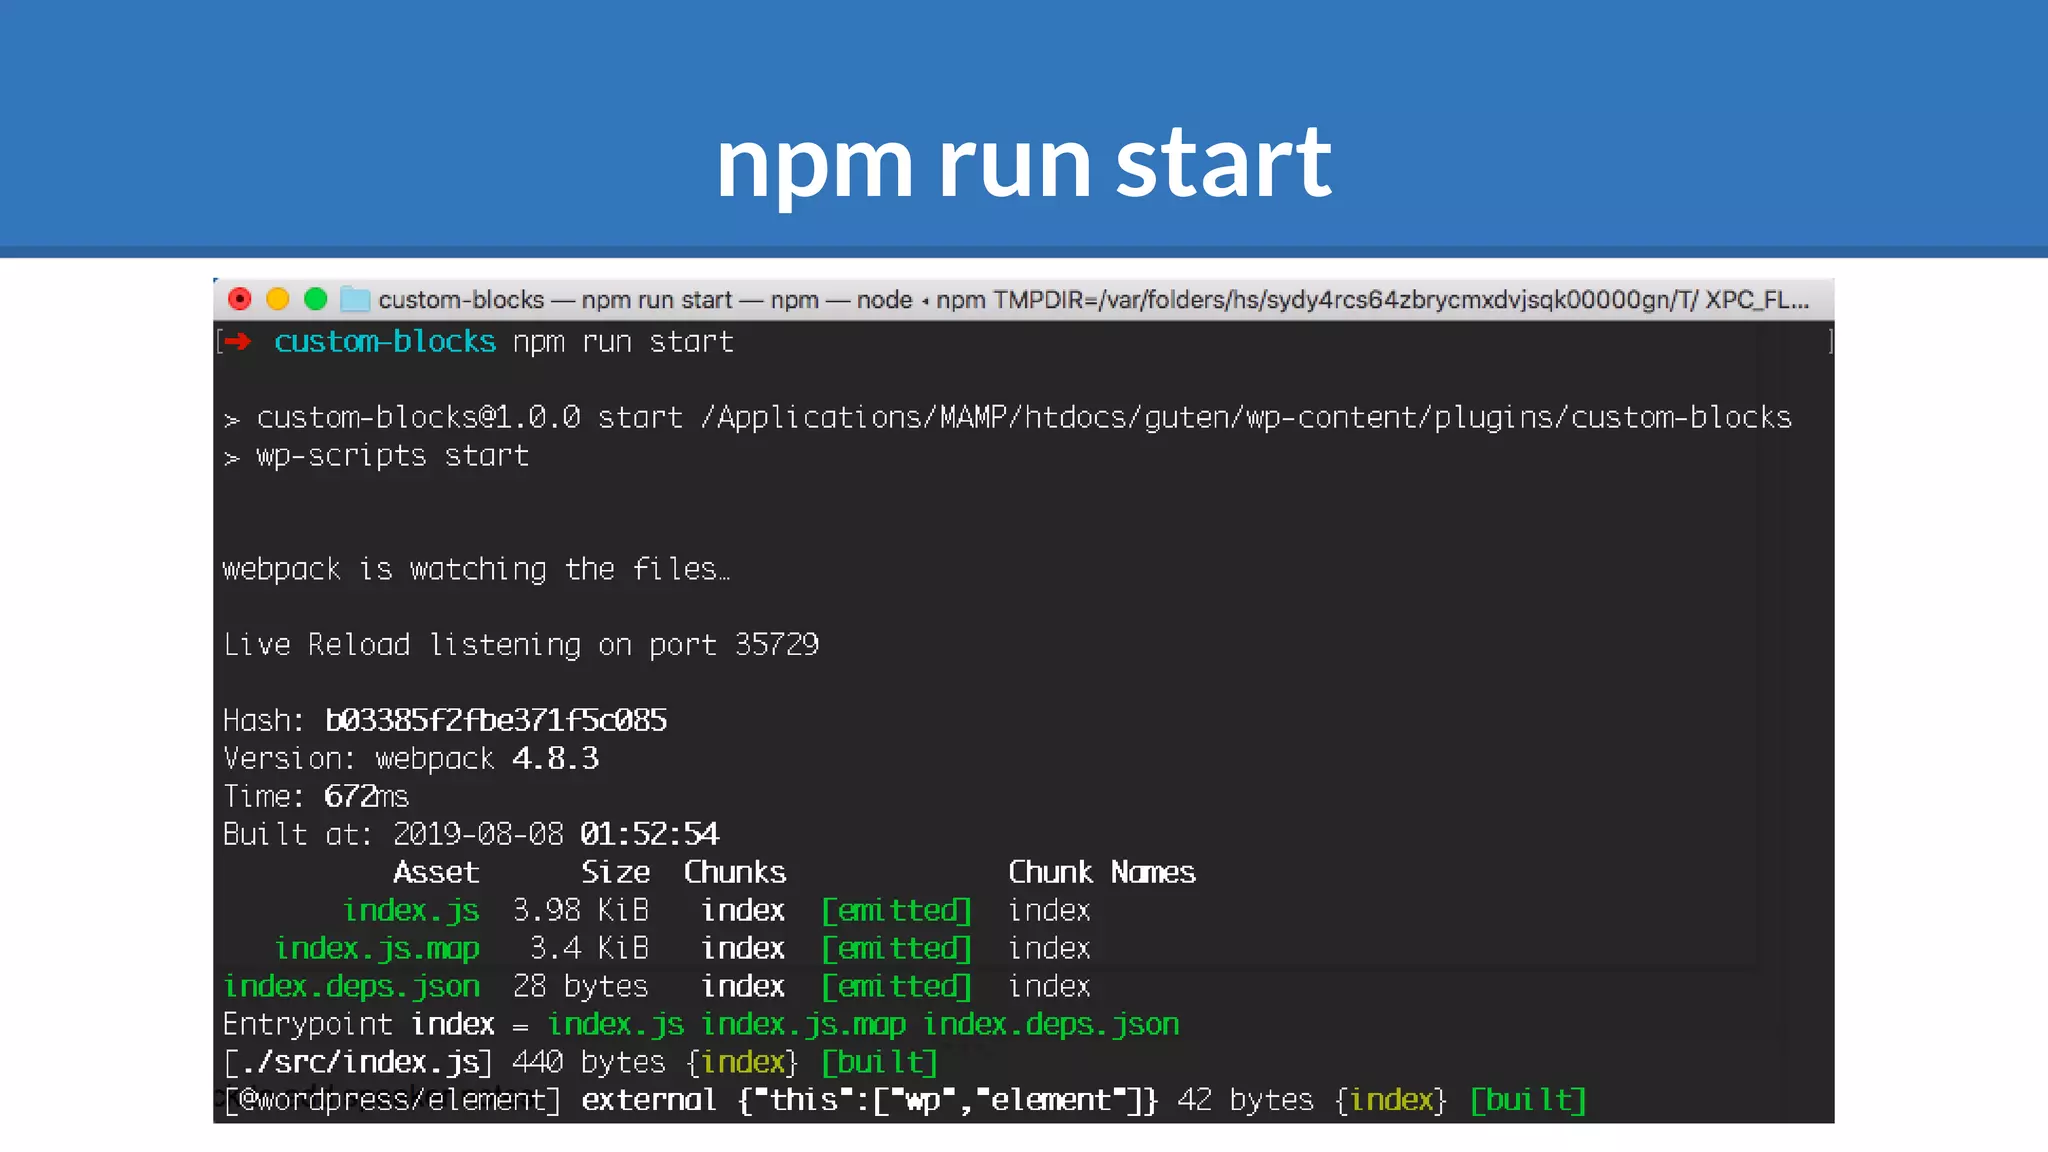This screenshot has height=1152, width=2048.
Task: Click the 'wp-scripts start' command line
Action: pyautogui.click(x=392, y=456)
